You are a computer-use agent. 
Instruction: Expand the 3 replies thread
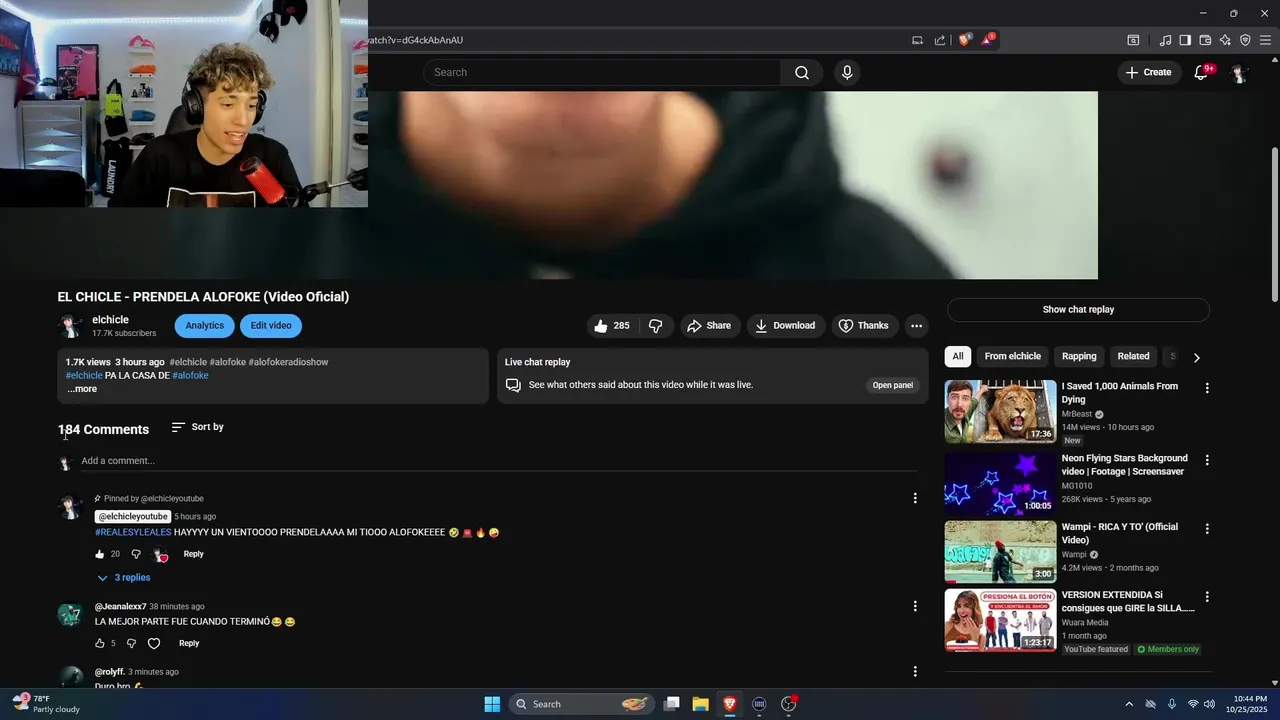coord(124,578)
